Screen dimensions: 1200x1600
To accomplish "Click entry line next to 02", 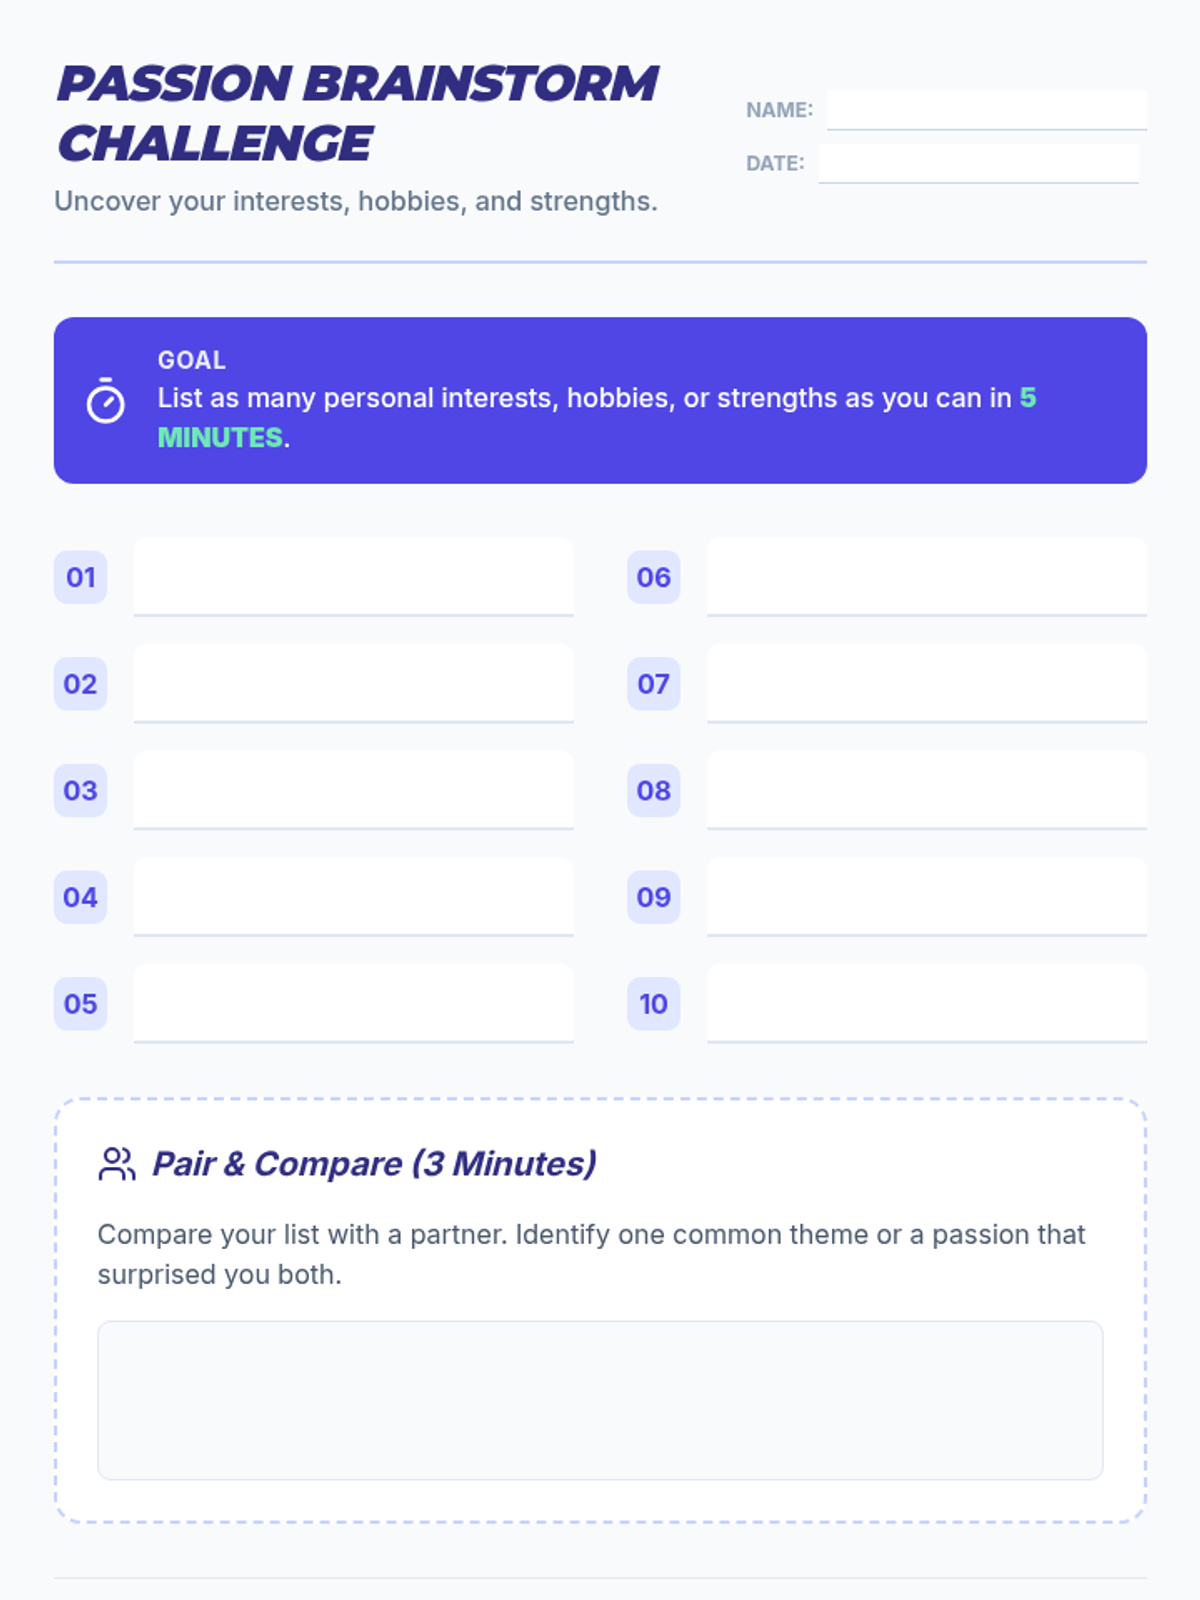I will (353, 684).
